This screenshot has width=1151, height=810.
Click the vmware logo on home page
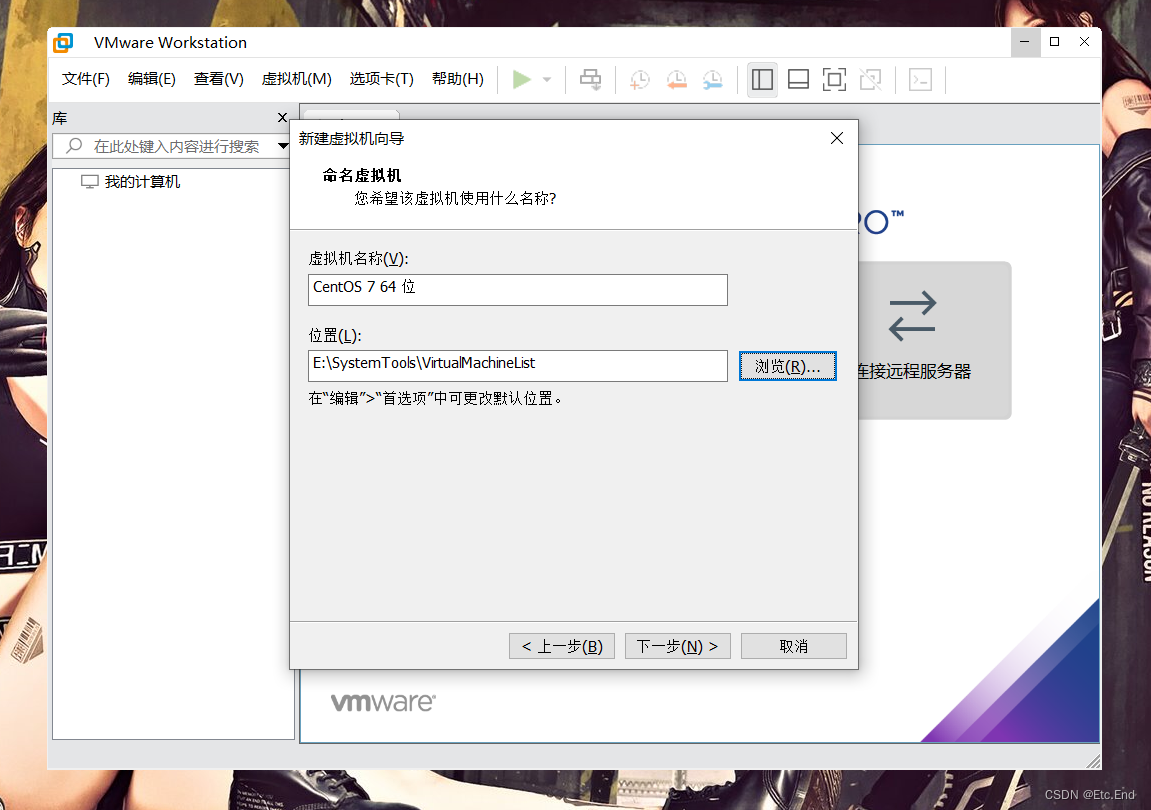382,702
